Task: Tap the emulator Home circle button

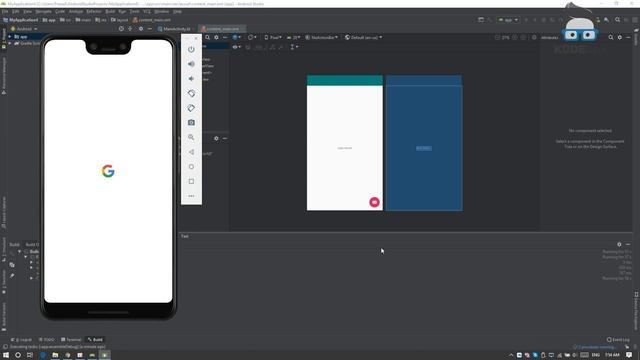Action: click(191, 167)
